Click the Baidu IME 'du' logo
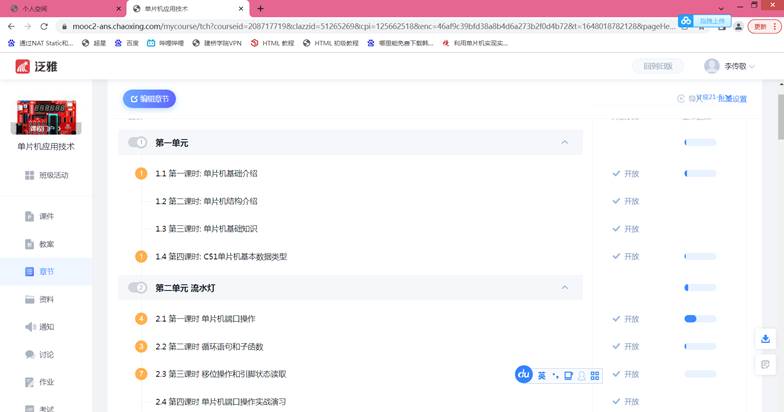 524,374
